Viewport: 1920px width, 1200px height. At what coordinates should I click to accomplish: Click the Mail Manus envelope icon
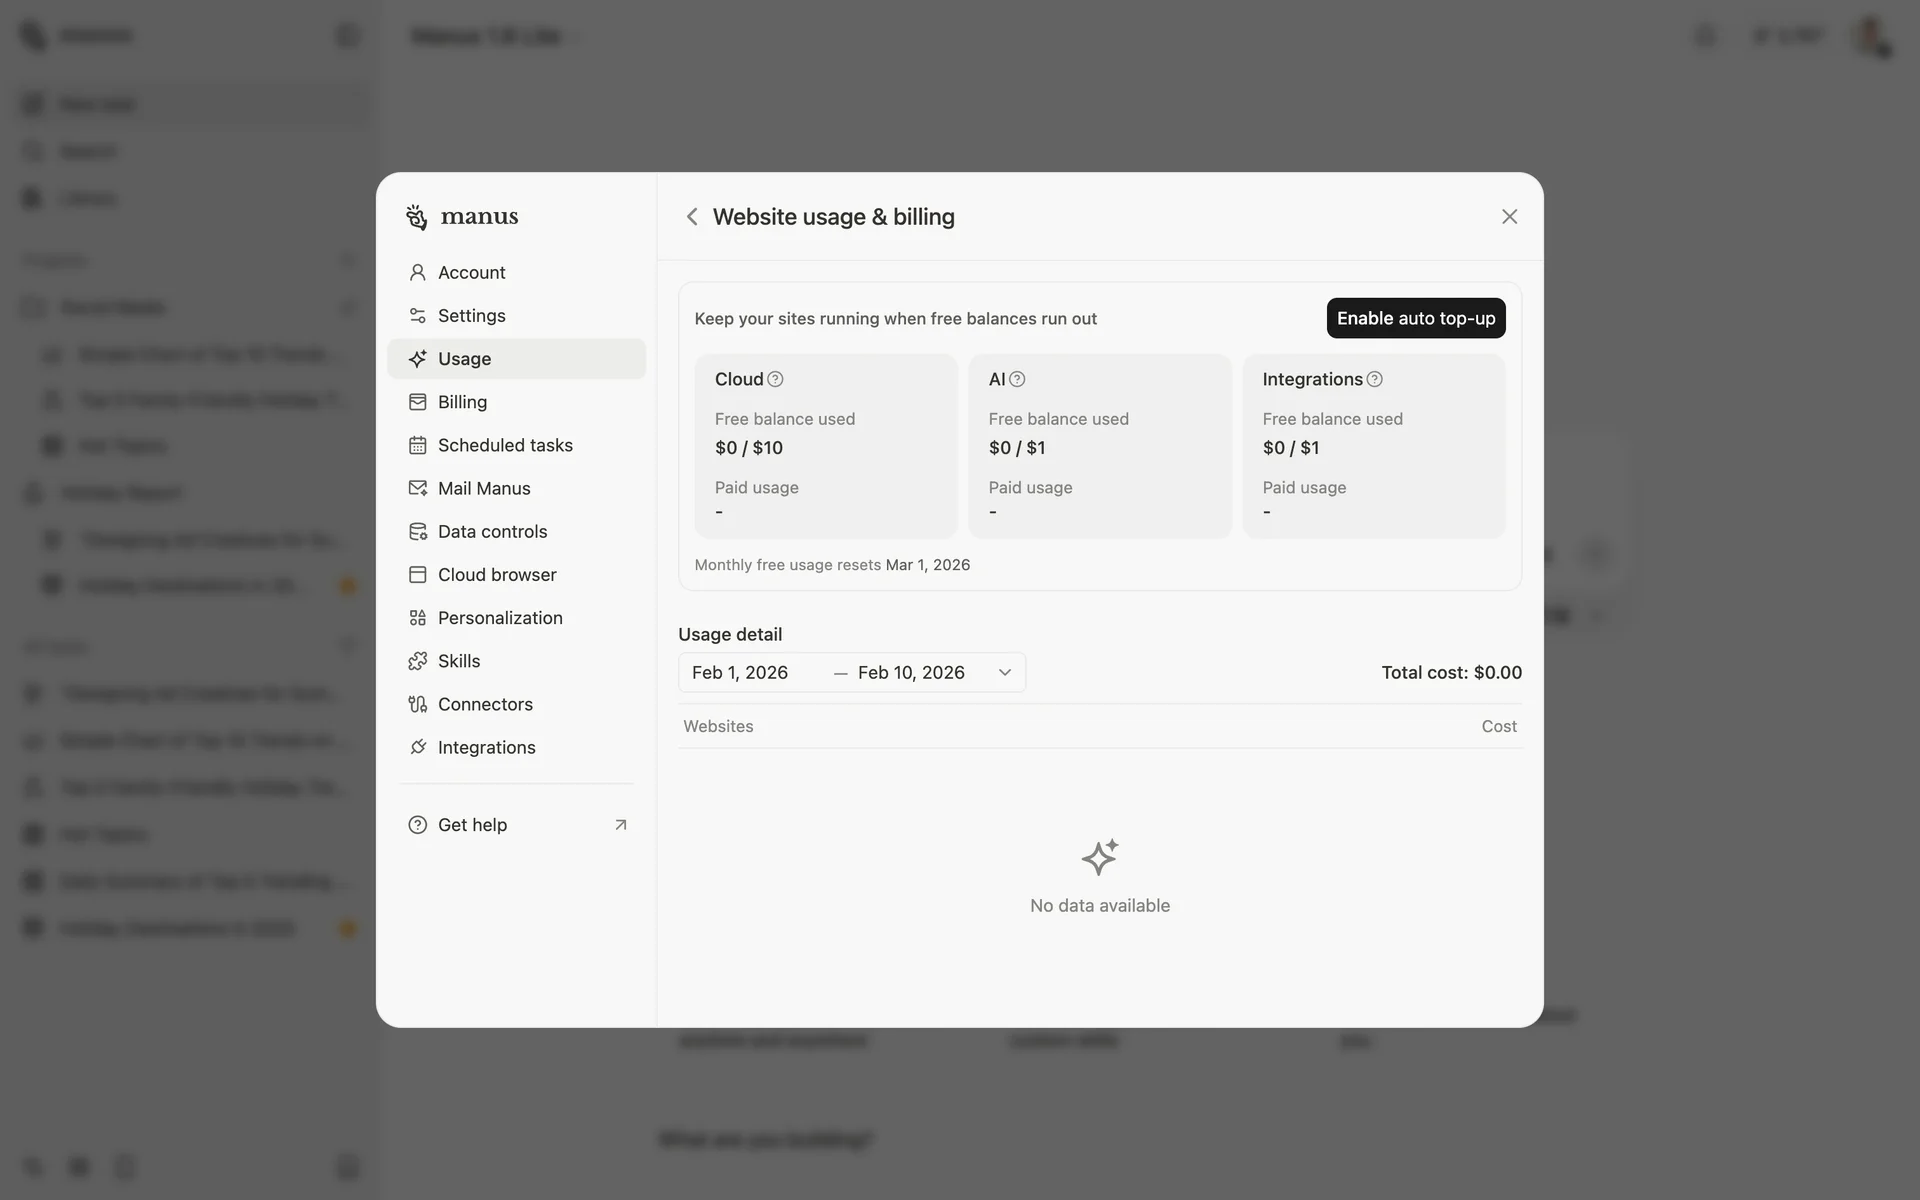point(418,488)
